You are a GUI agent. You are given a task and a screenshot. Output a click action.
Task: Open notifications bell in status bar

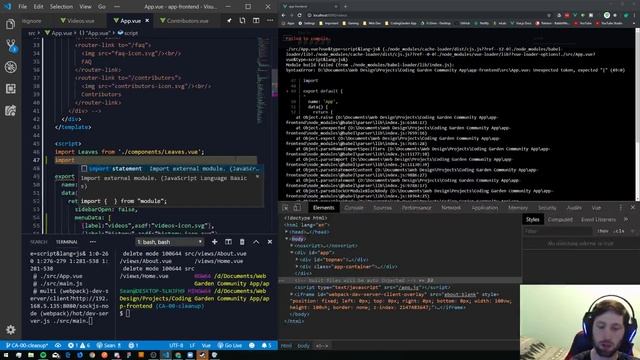(266, 345)
